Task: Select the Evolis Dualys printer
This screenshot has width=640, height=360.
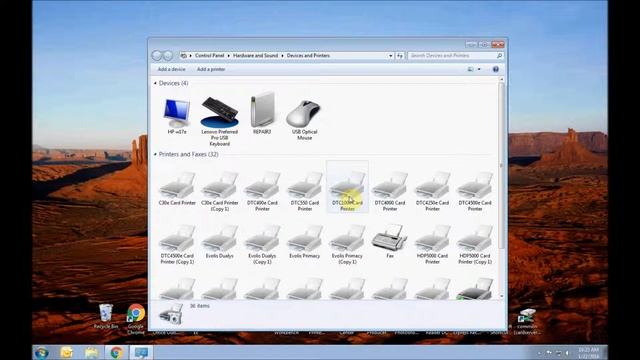Action: [220, 241]
